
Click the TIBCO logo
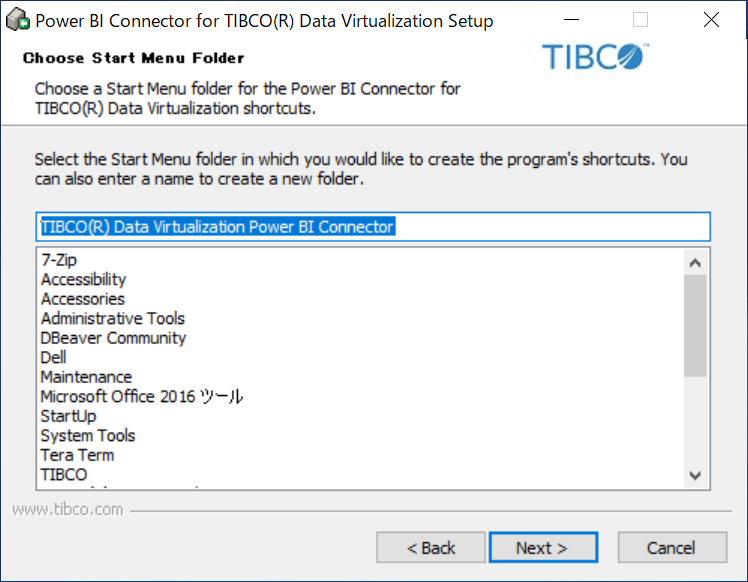[595, 57]
